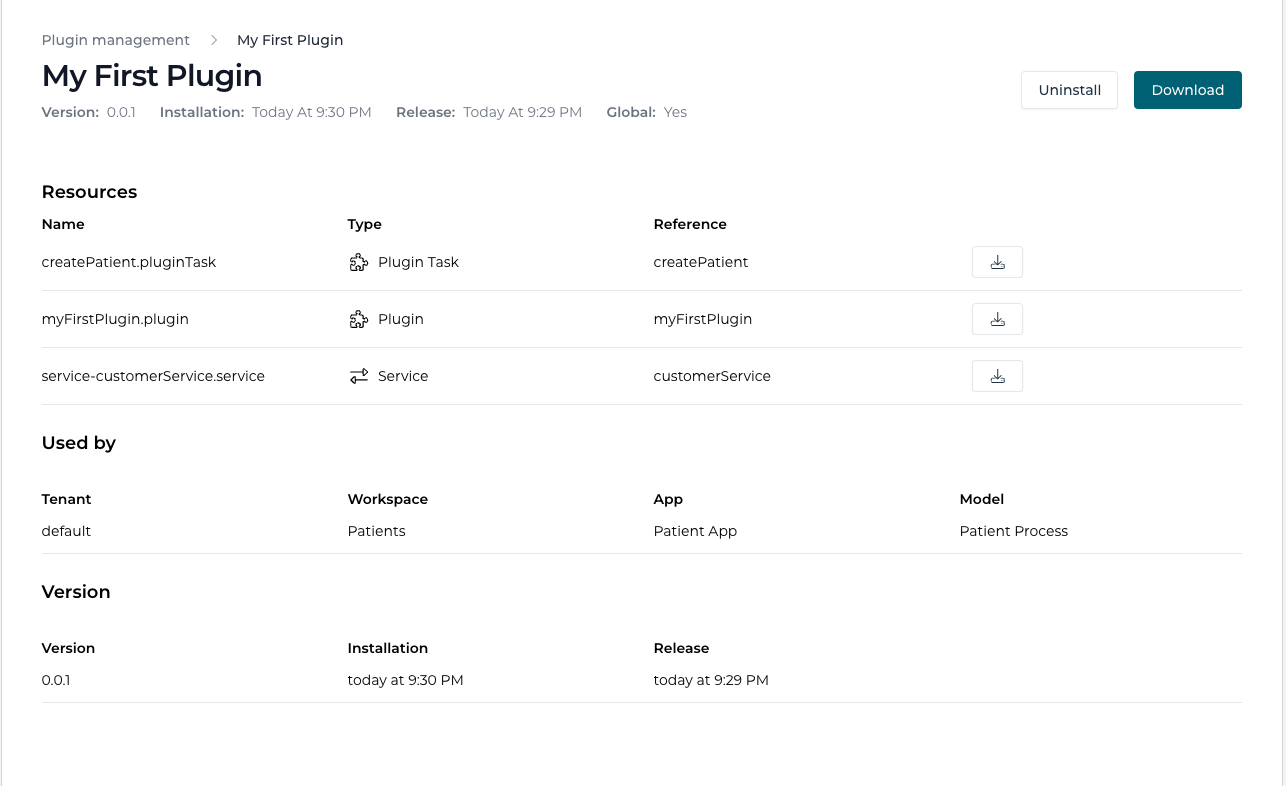
Task: Download the createPatient.pluginTask resource
Action: pos(997,262)
